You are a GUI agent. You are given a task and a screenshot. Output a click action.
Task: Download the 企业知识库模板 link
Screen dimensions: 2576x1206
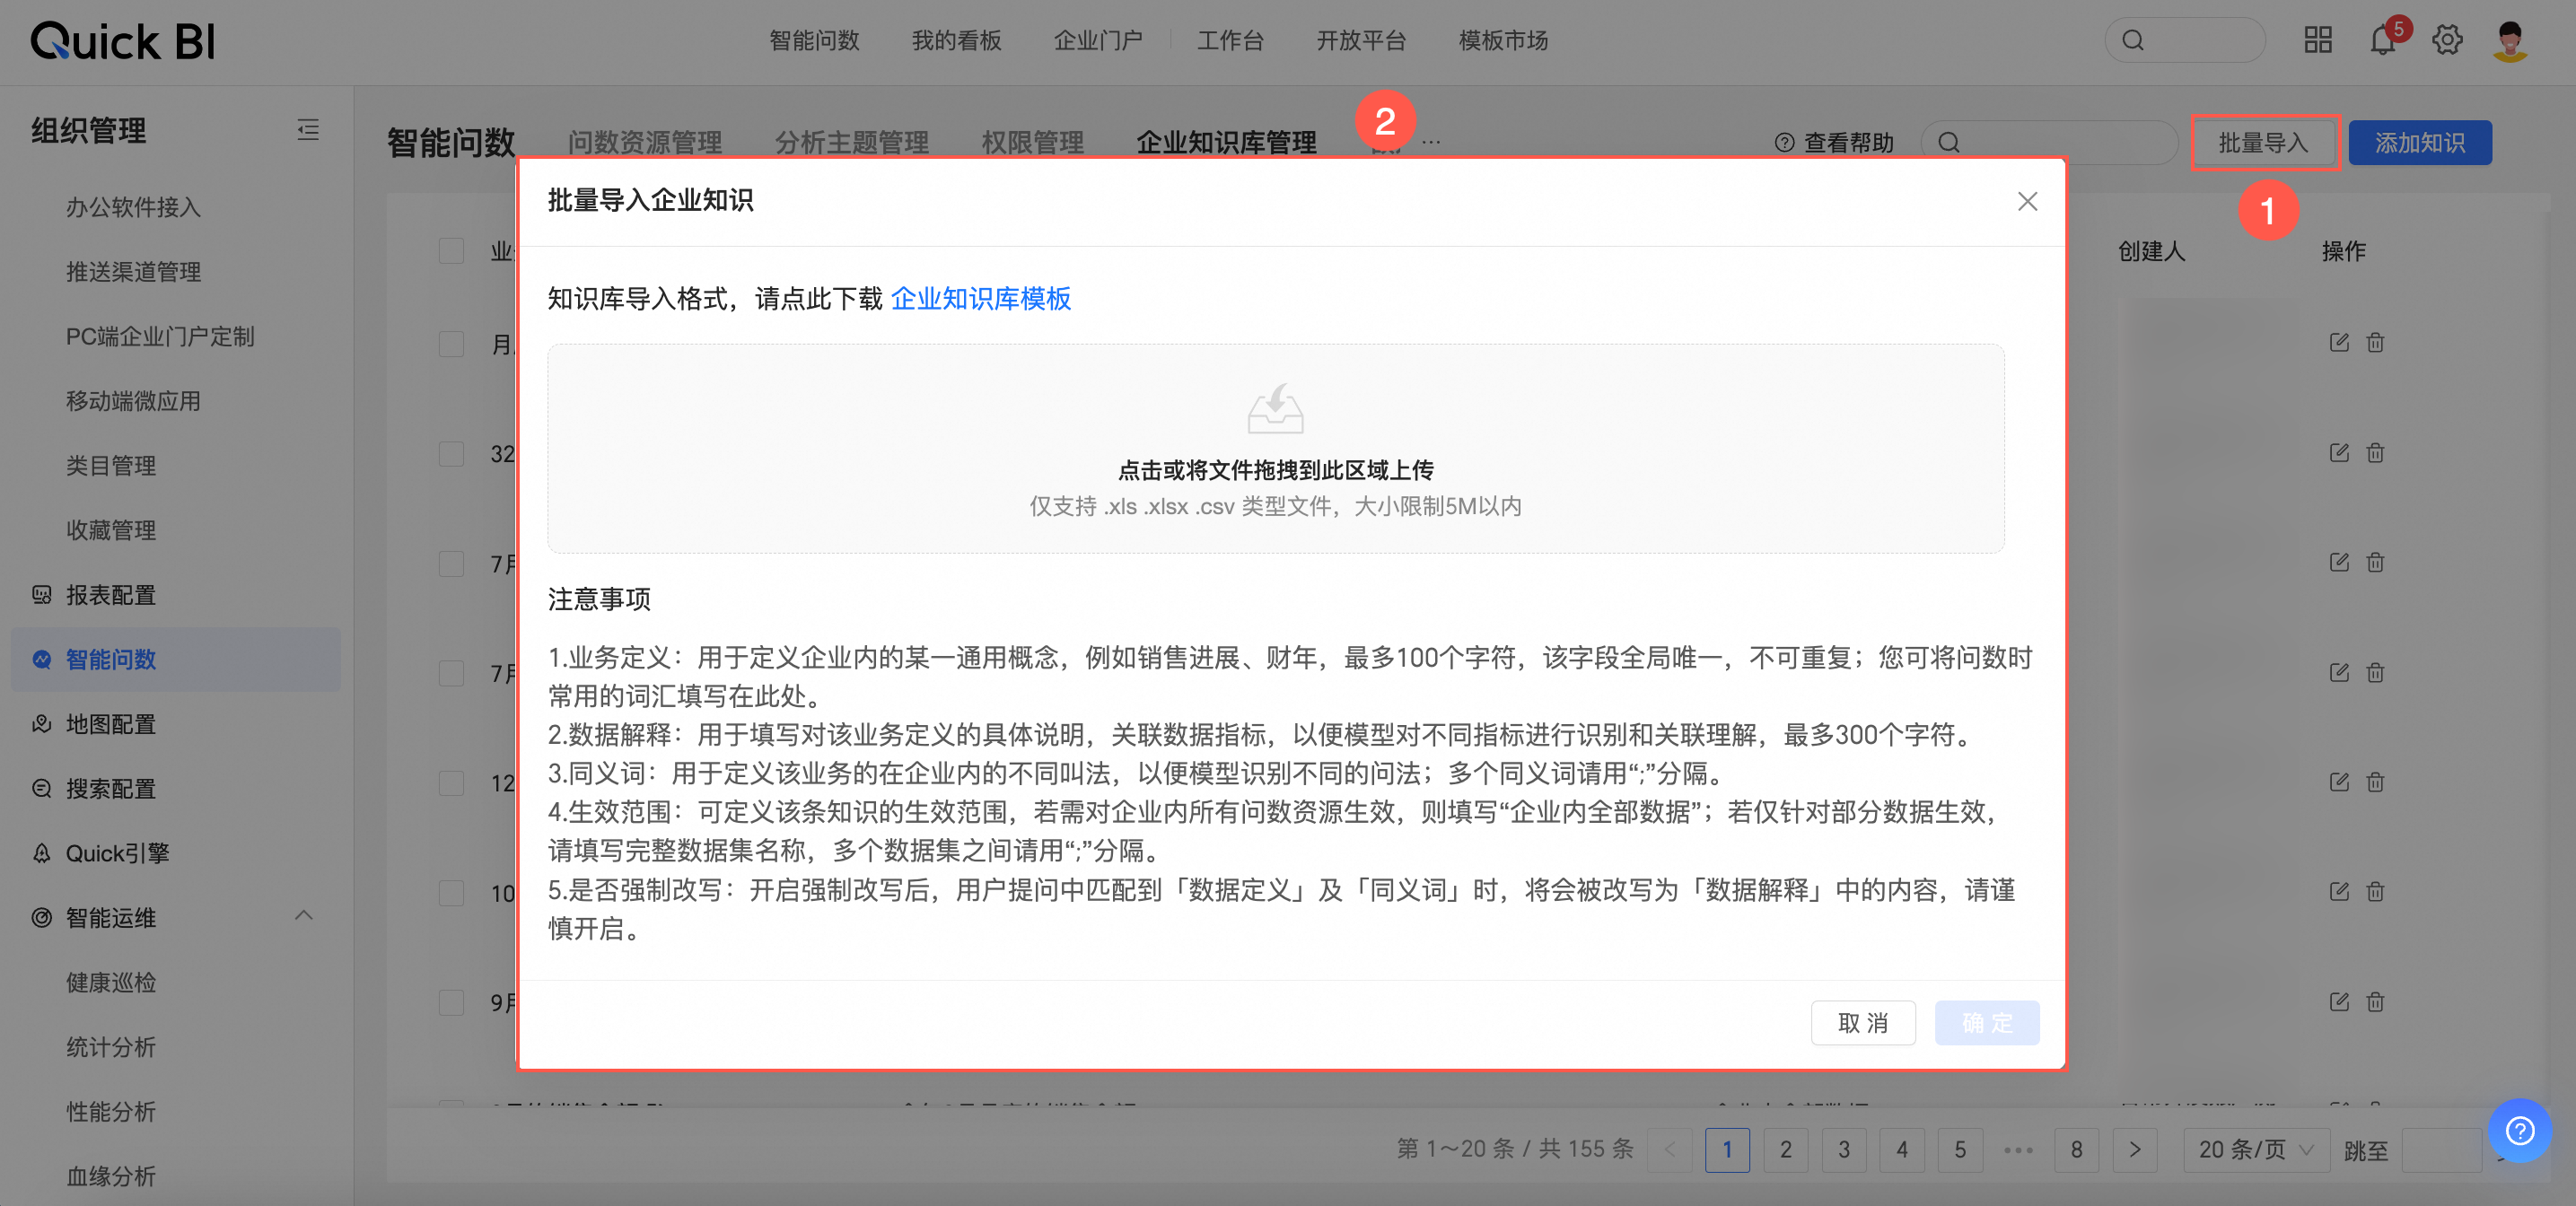pos(981,299)
